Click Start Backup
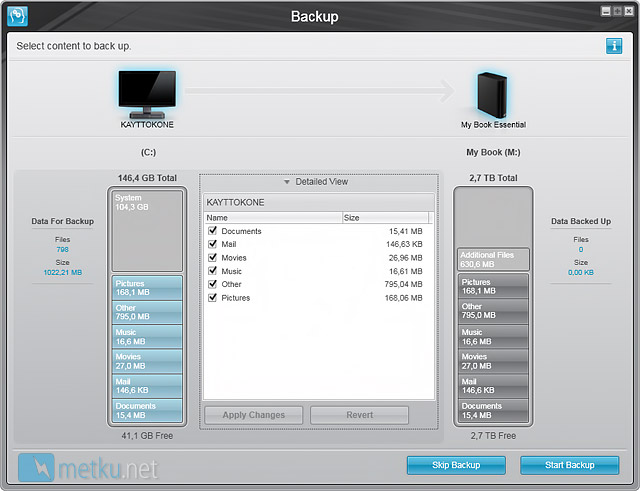 click(569, 465)
